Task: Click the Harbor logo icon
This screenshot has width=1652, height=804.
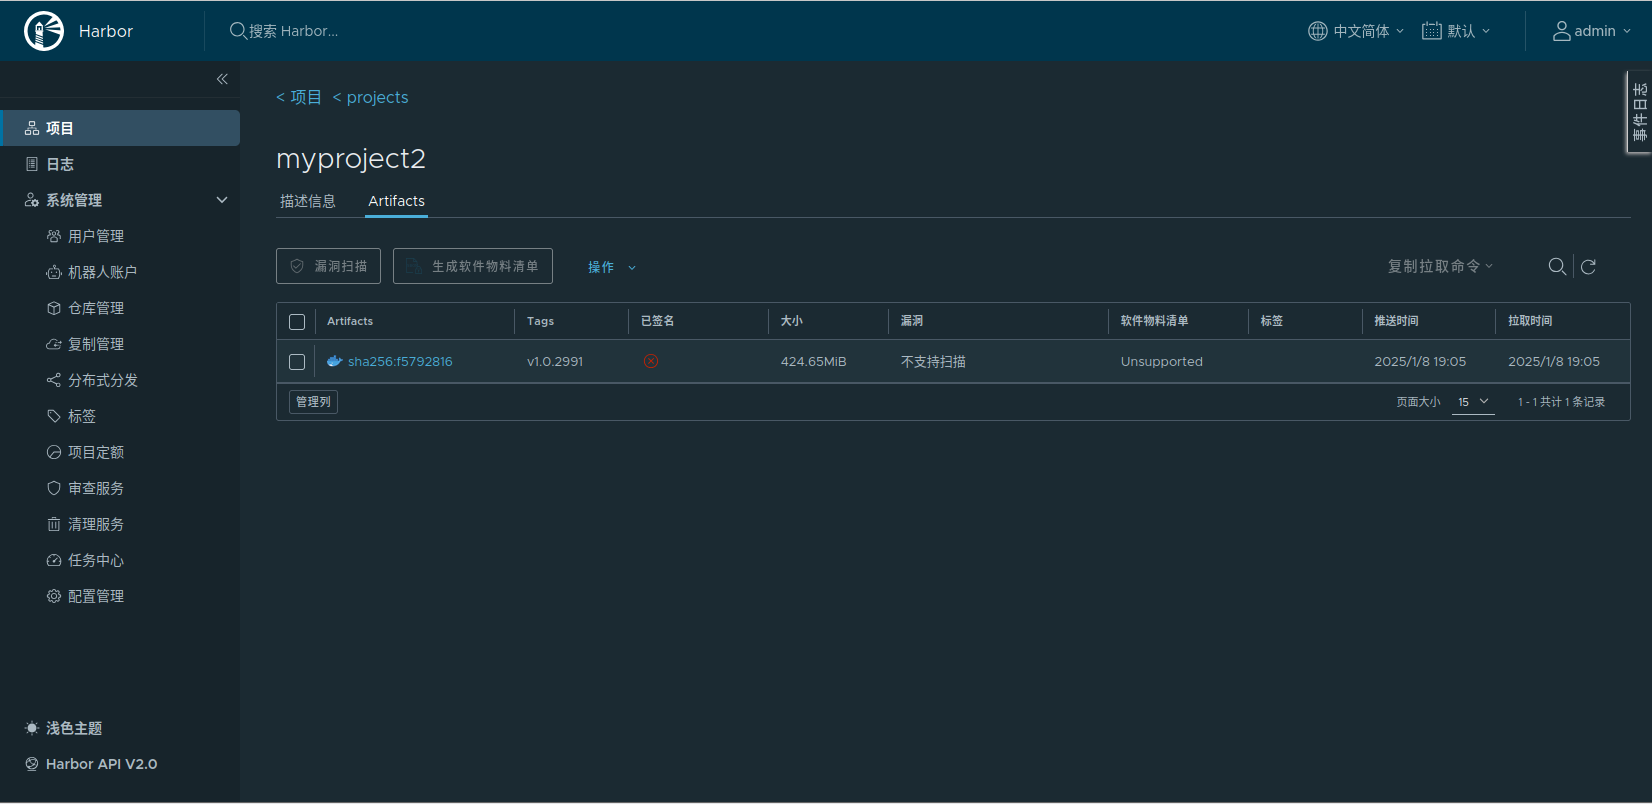Action: tap(44, 31)
